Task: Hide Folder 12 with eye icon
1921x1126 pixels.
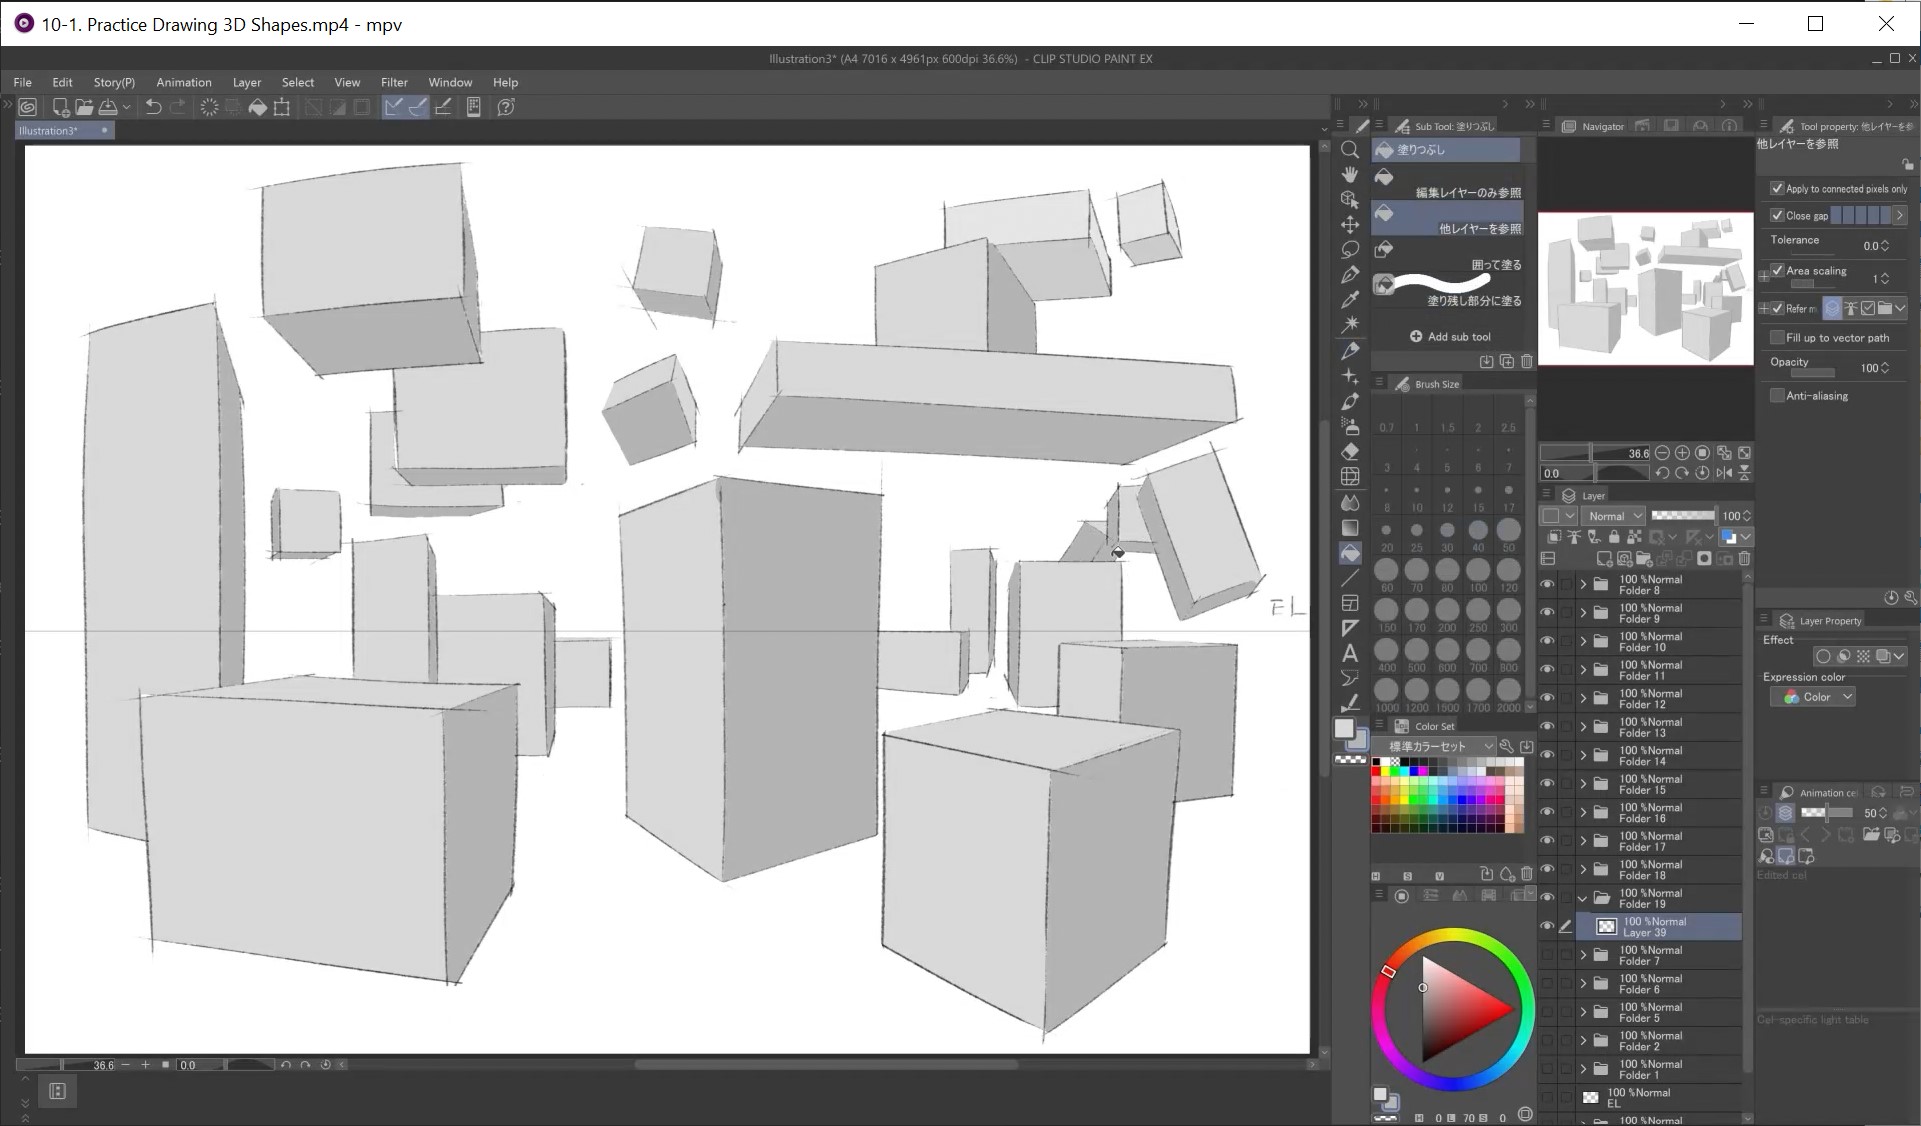Action: click(x=1547, y=698)
